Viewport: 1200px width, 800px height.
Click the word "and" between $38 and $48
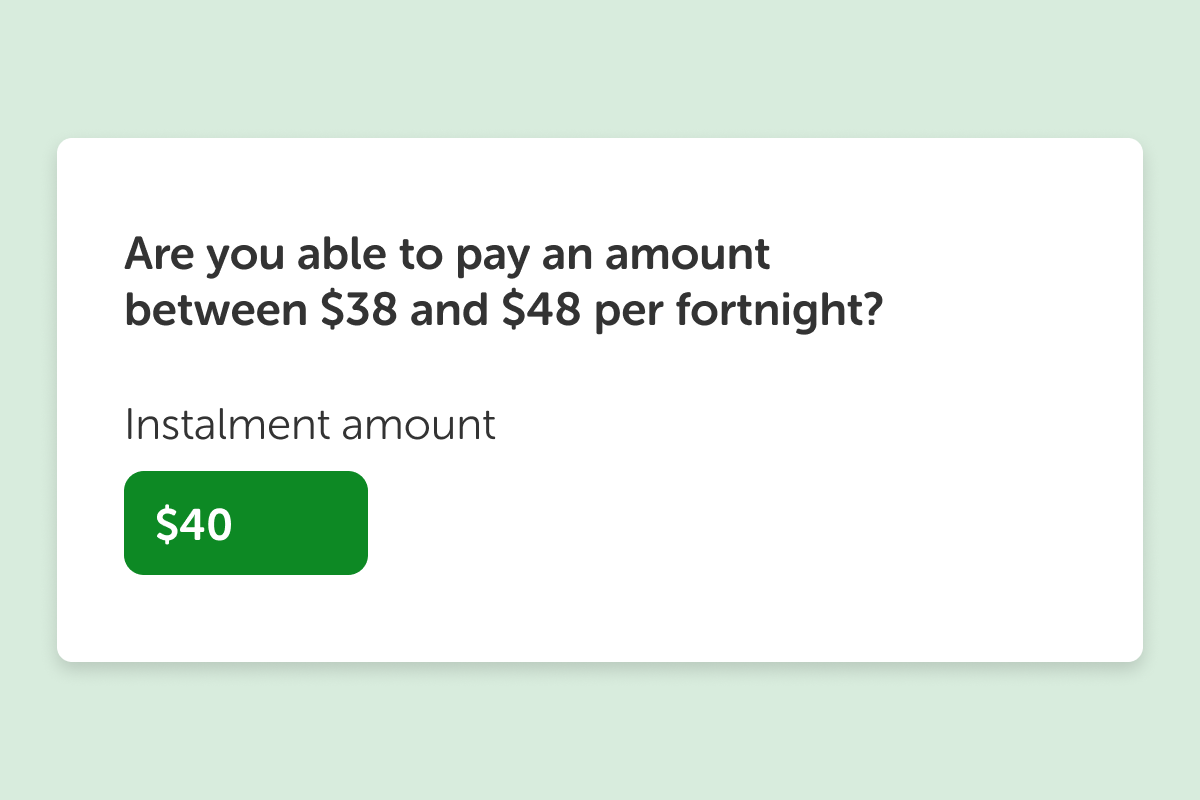[451, 311]
